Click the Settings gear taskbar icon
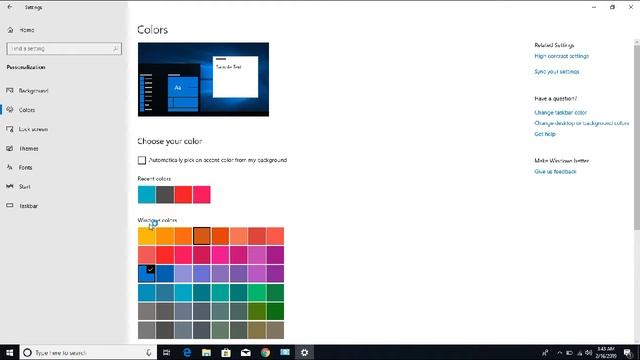The height and width of the screenshot is (360, 640). (304, 352)
